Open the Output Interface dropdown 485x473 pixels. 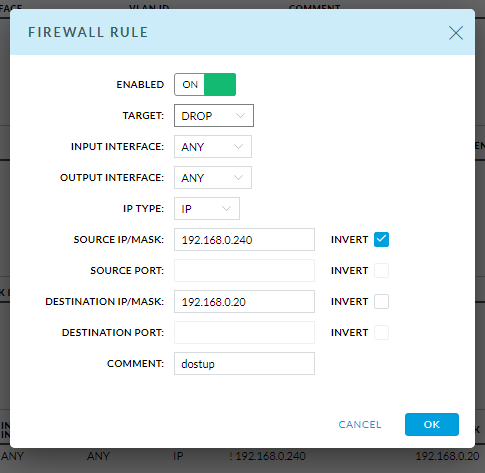pos(213,177)
